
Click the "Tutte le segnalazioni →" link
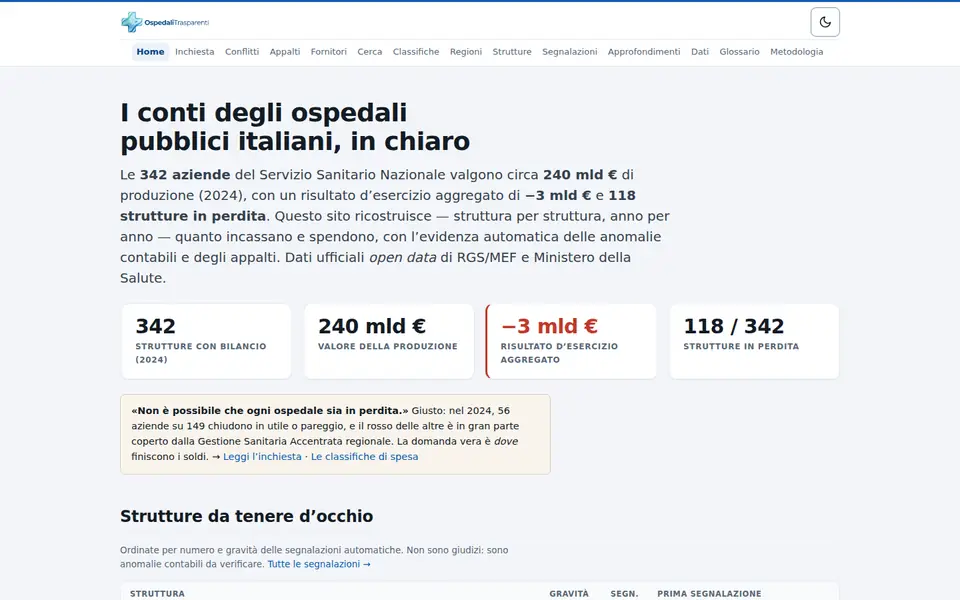319,564
